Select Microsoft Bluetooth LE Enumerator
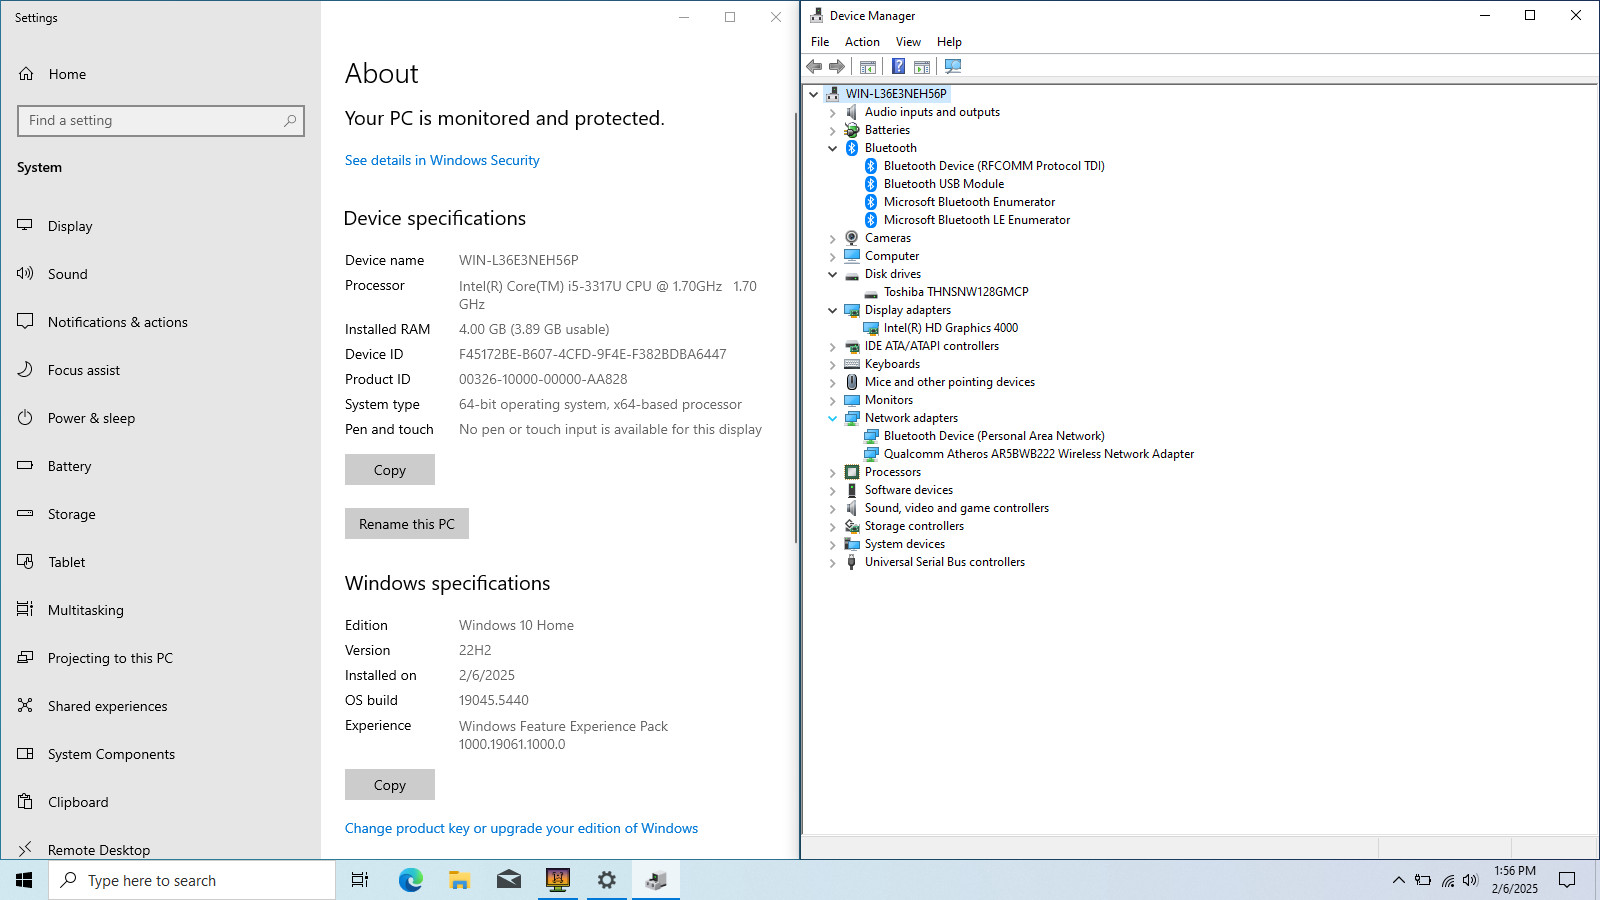The height and width of the screenshot is (900, 1600). click(977, 220)
